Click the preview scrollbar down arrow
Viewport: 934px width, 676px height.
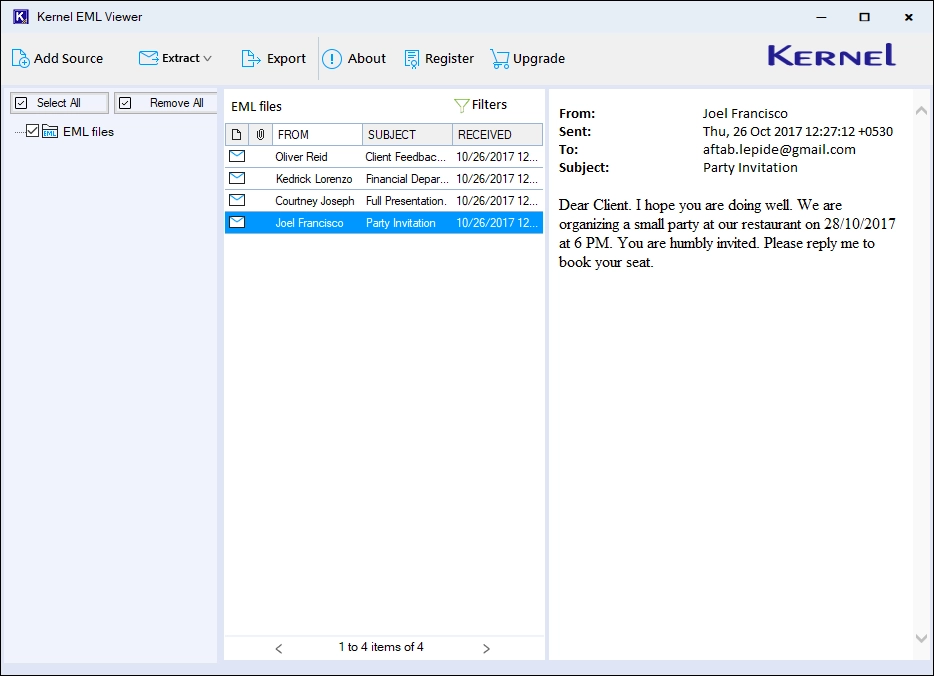point(921,638)
